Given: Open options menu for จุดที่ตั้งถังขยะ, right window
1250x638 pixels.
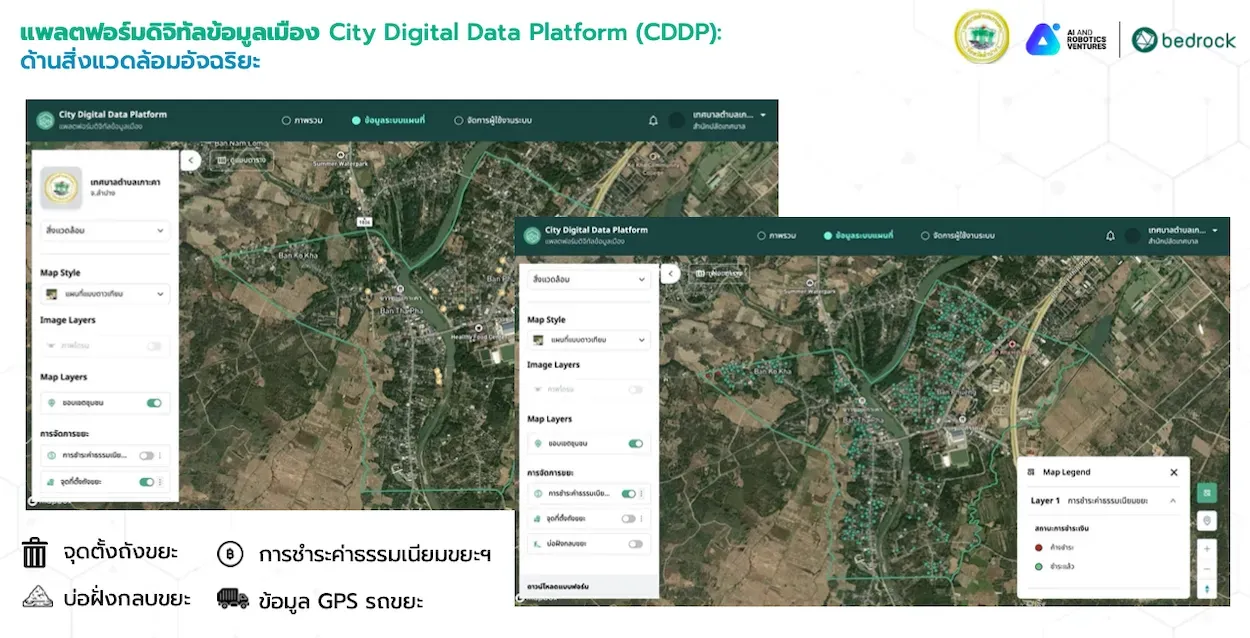Looking at the screenshot, I should [641, 519].
